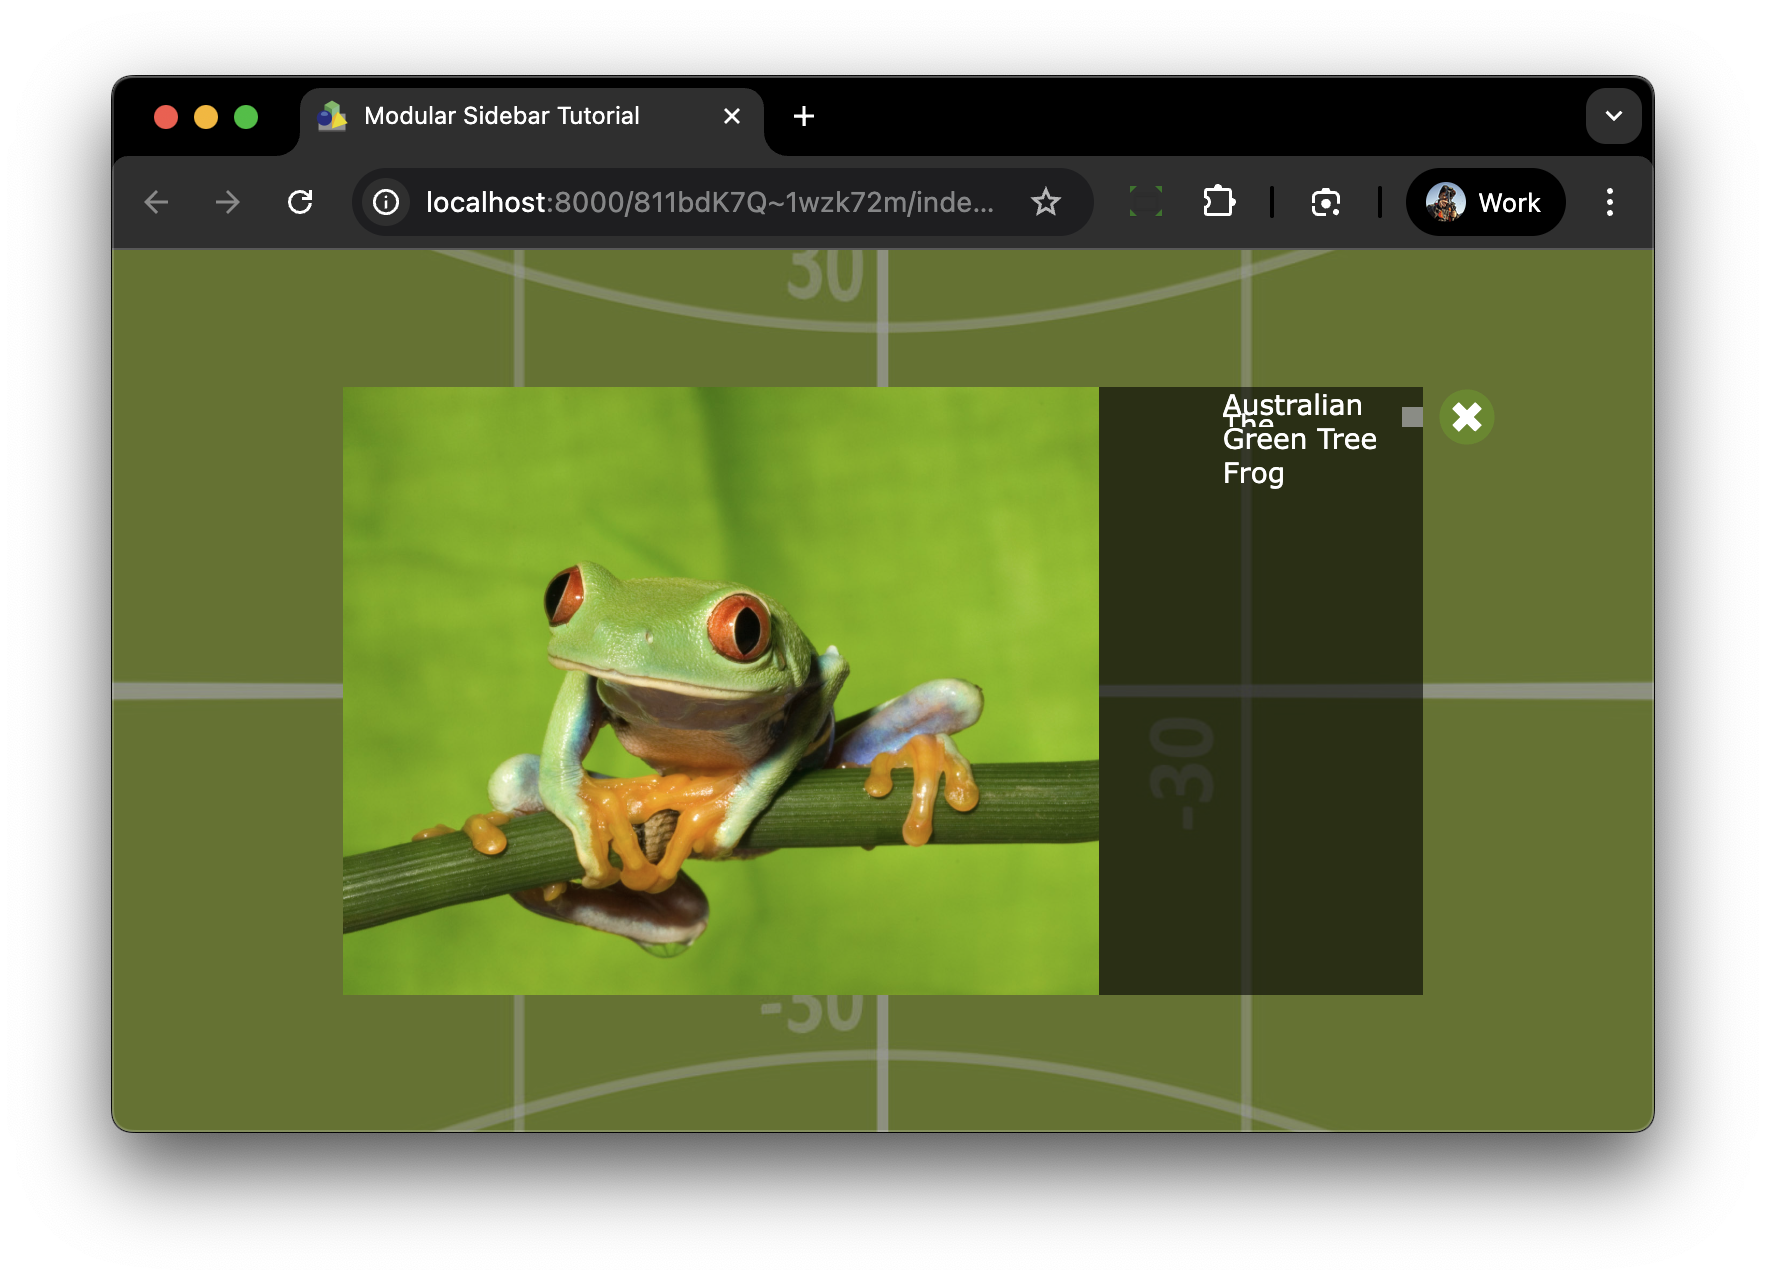Click the green bracket extension icon
Screen dimensions: 1766x1280
pyautogui.click(x=1146, y=202)
